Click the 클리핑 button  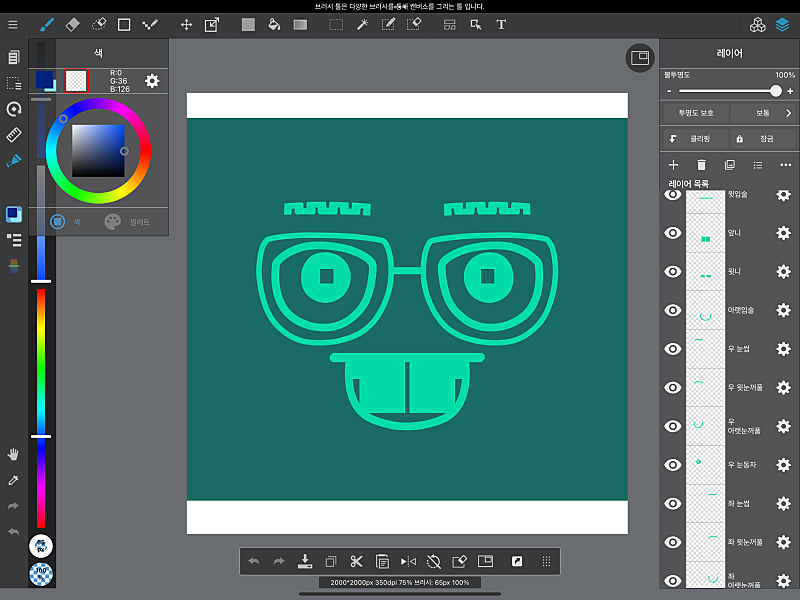click(x=694, y=139)
